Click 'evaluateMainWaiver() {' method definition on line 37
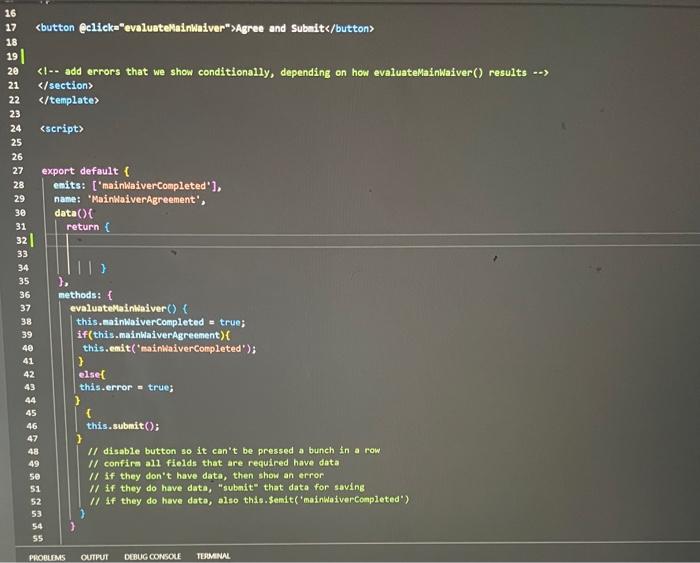The height and width of the screenshot is (563, 700). [129, 309]
